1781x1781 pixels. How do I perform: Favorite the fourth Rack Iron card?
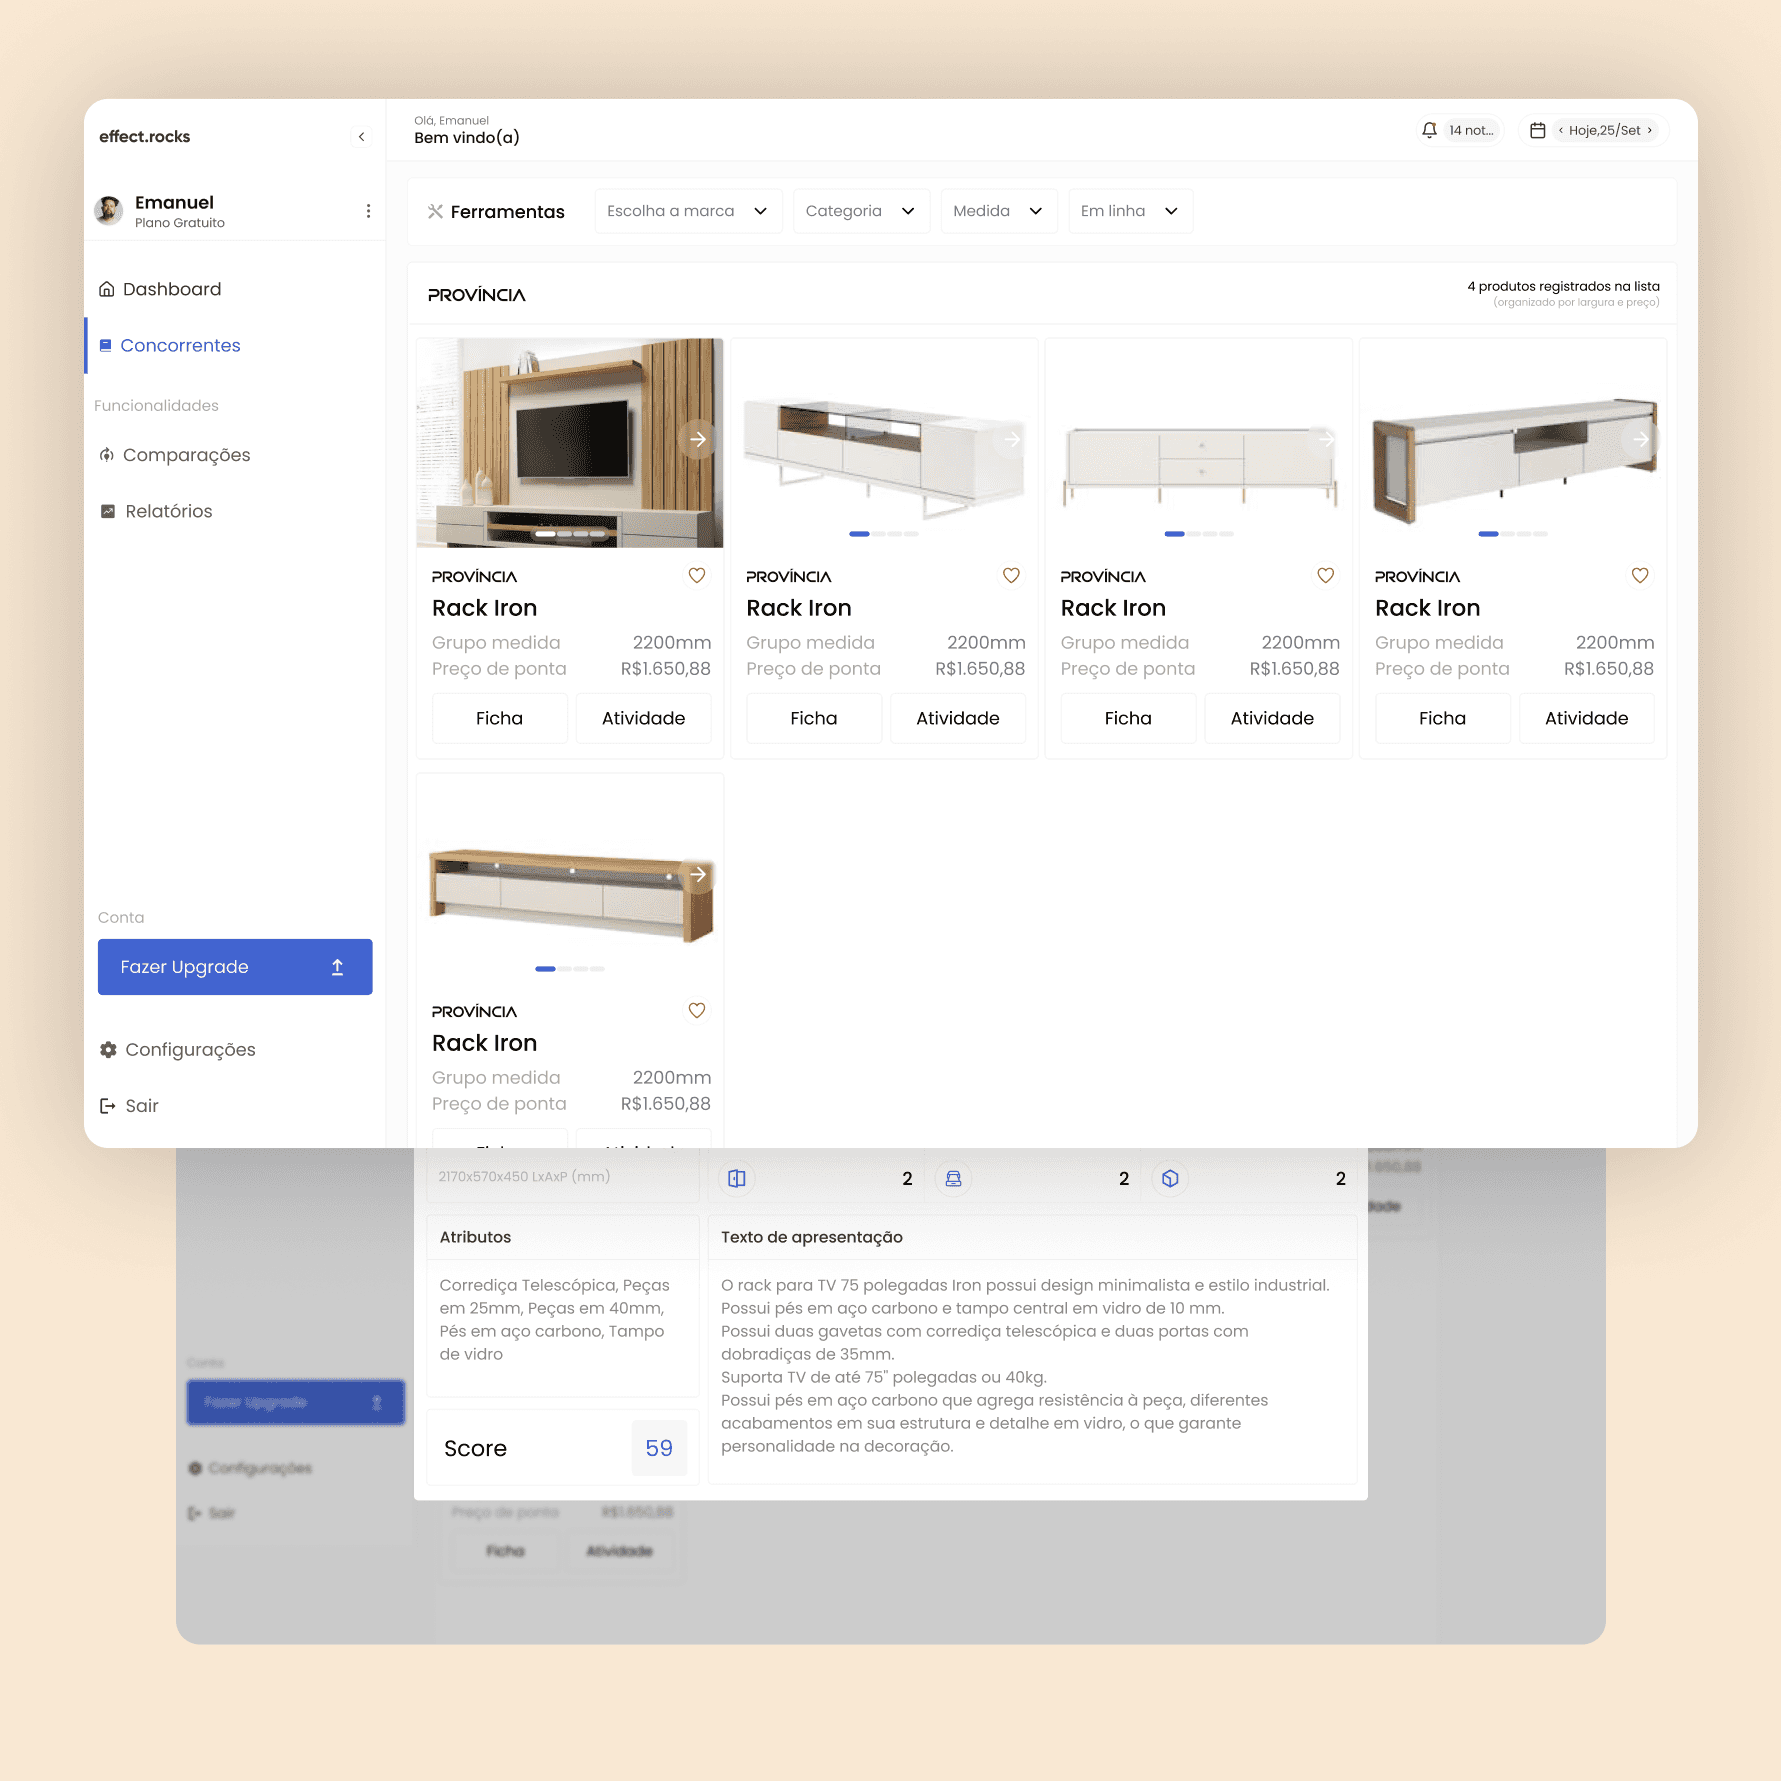tap(1640, 575)
